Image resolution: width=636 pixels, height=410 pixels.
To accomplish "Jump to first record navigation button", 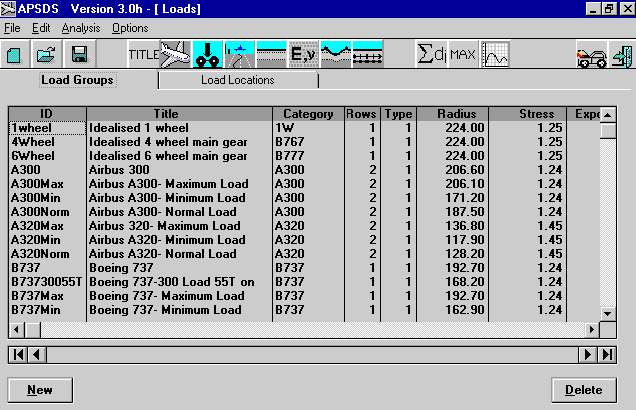I will 18,355.
